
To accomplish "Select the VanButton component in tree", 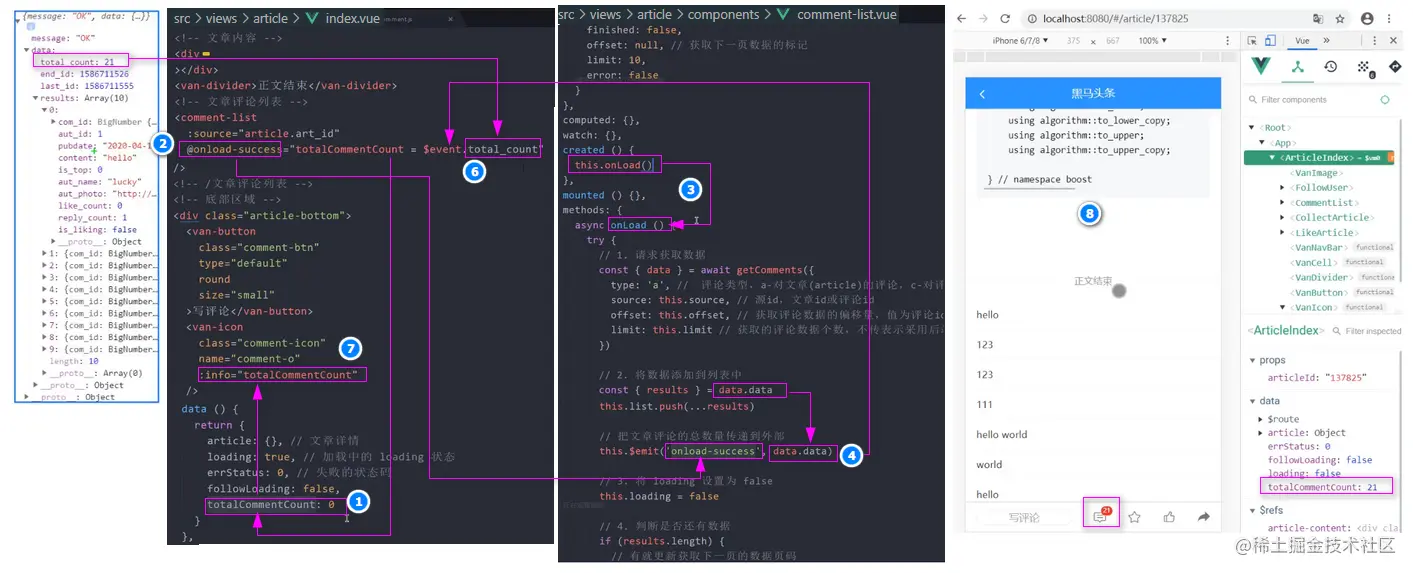I will coord(1318,292).
